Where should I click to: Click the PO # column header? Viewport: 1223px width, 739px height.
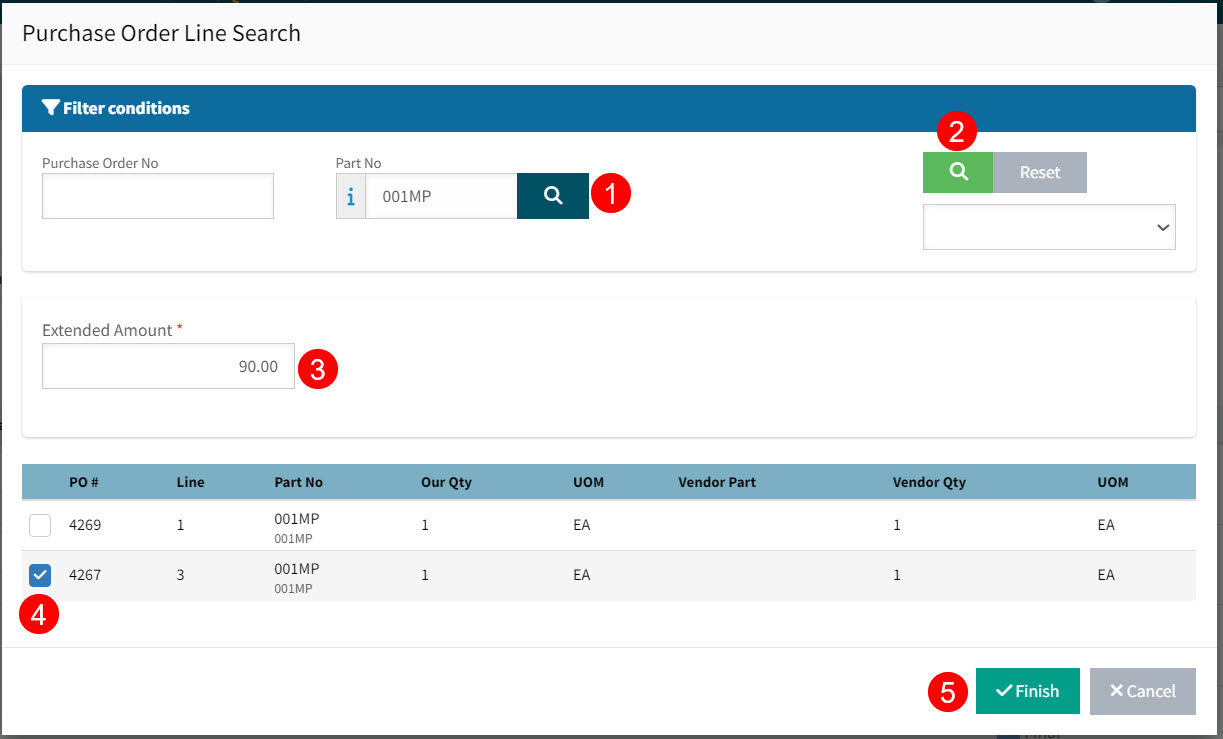click(83, 482)
